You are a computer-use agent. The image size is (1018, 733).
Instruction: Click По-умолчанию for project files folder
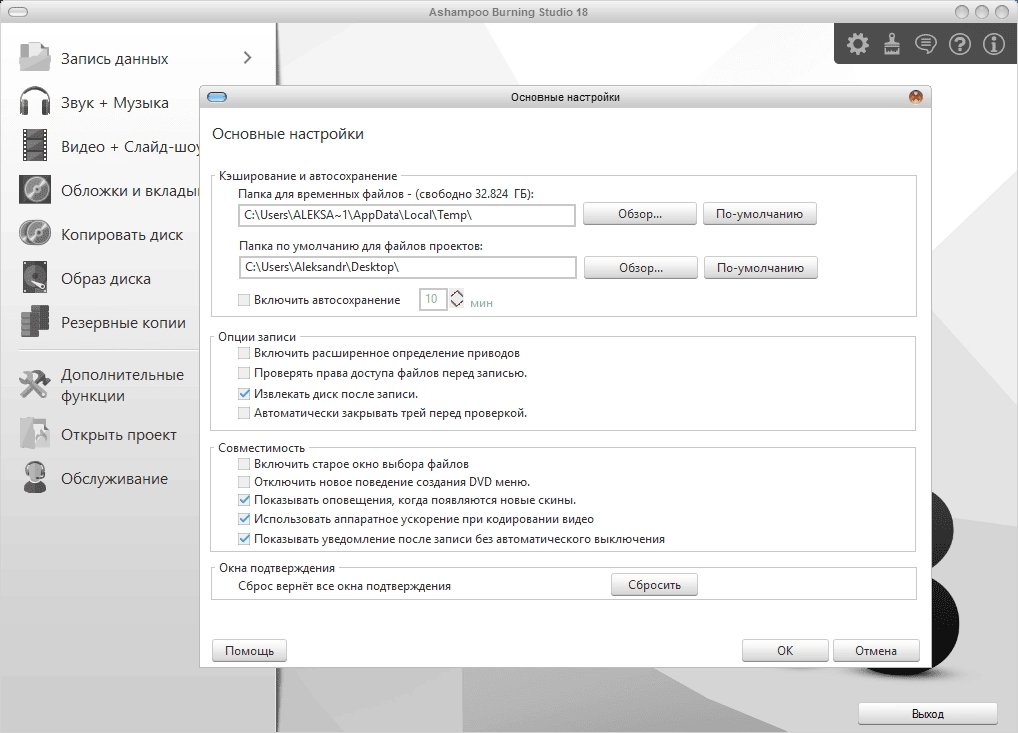pos(761,267)
